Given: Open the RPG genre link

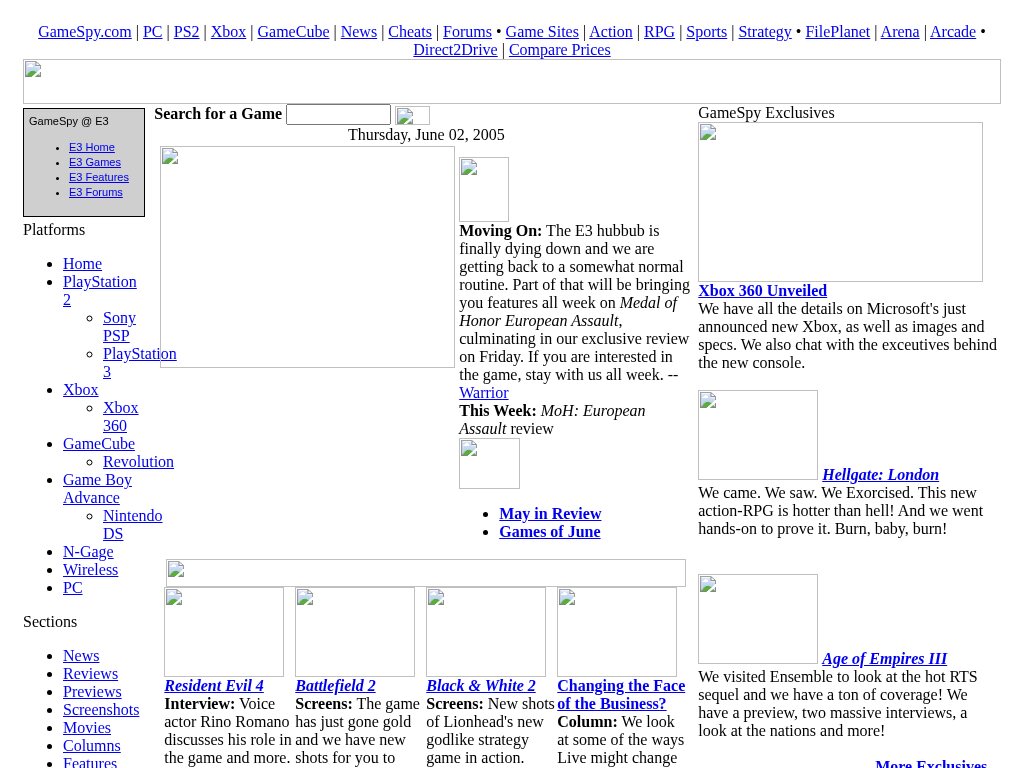Looking at the screenshot, I should point(659,31).
